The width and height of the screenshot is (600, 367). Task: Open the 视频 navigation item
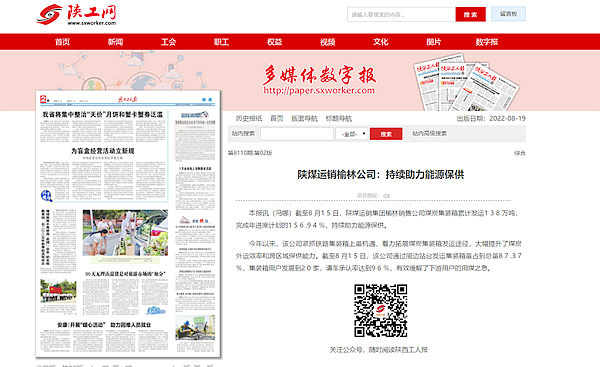click(x=328, y=42)
